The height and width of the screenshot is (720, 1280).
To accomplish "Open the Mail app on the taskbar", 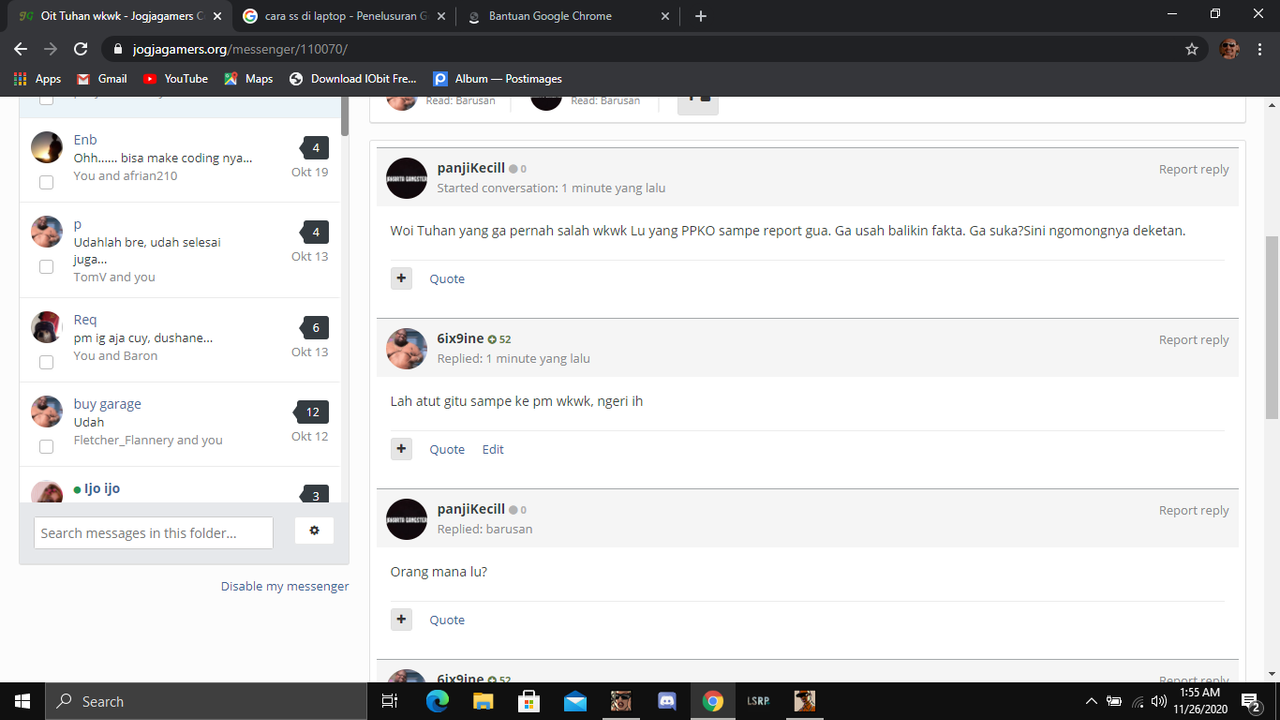I will click(x=575, y=701).
